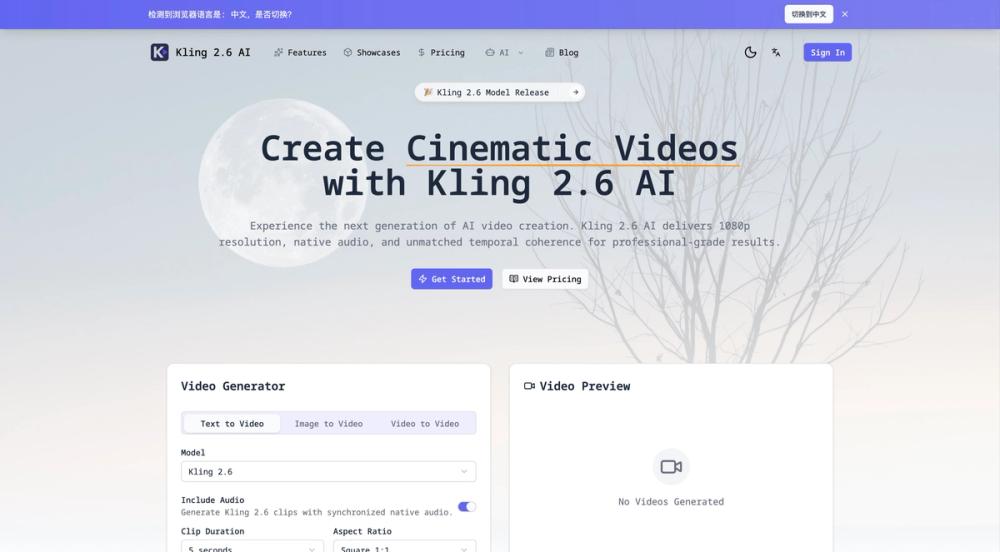Switch to the Image to Video tab
1000x552 pixels.
pos(328,423)
